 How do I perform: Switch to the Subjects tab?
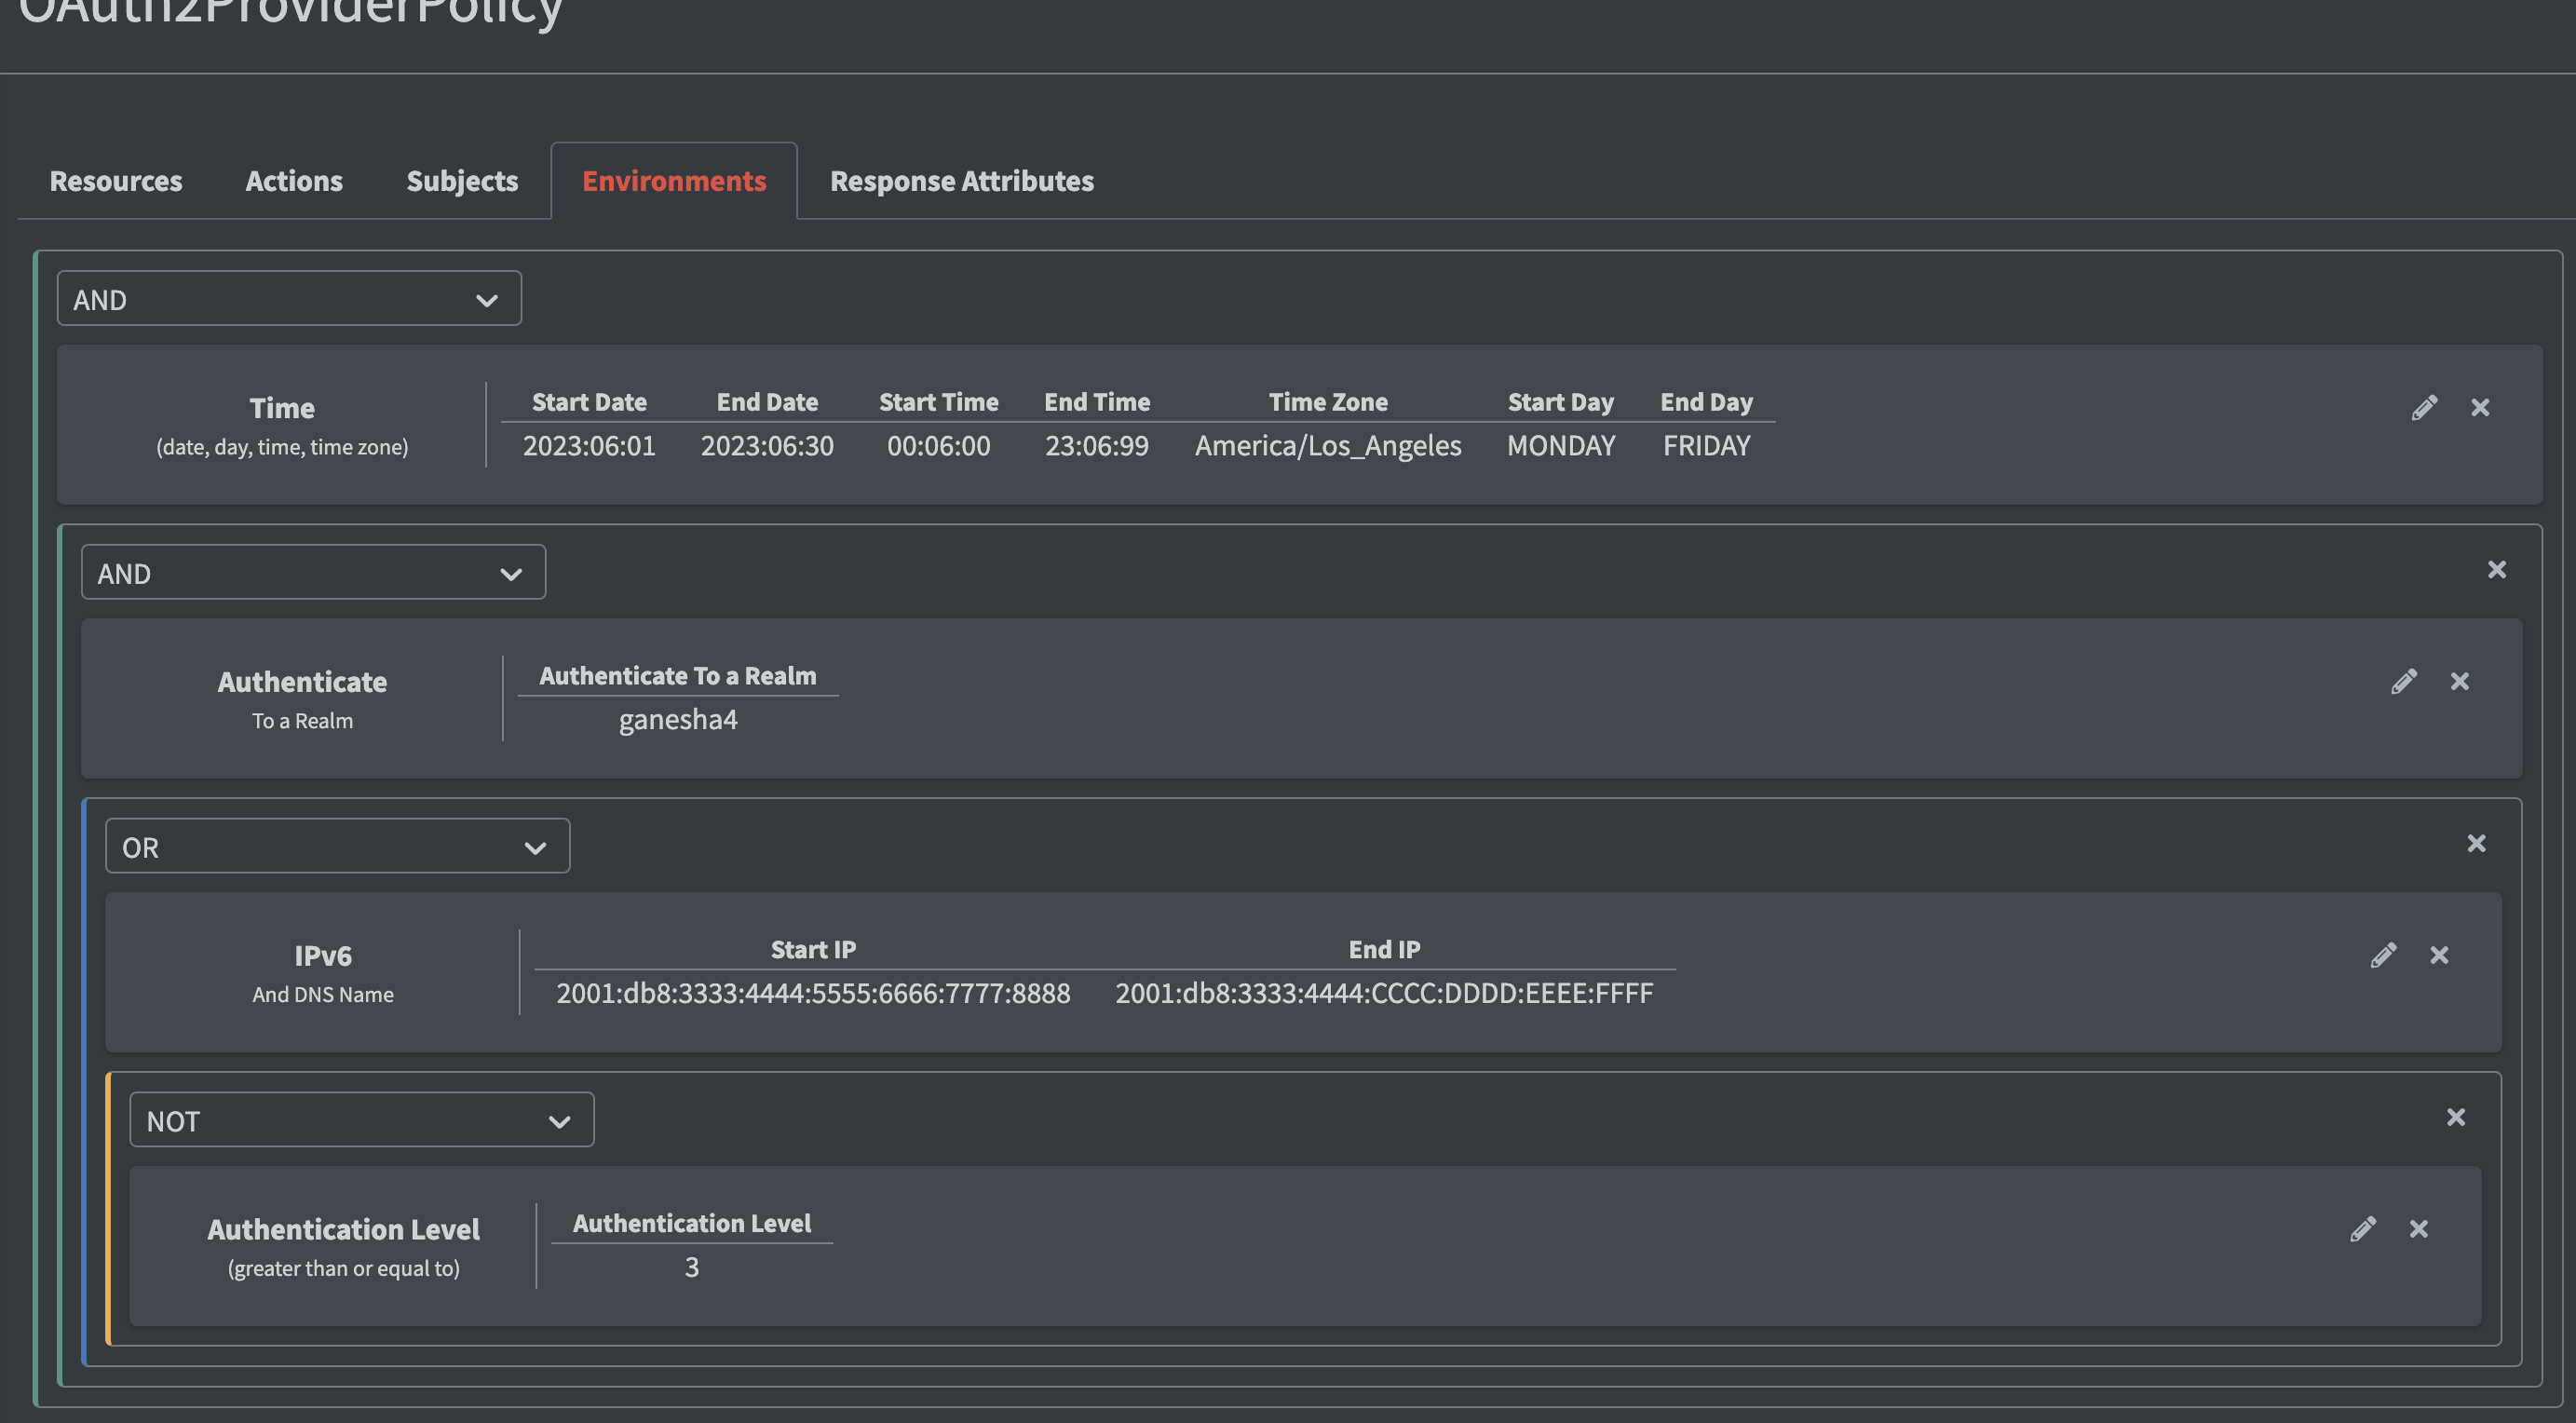coord(462,181)
